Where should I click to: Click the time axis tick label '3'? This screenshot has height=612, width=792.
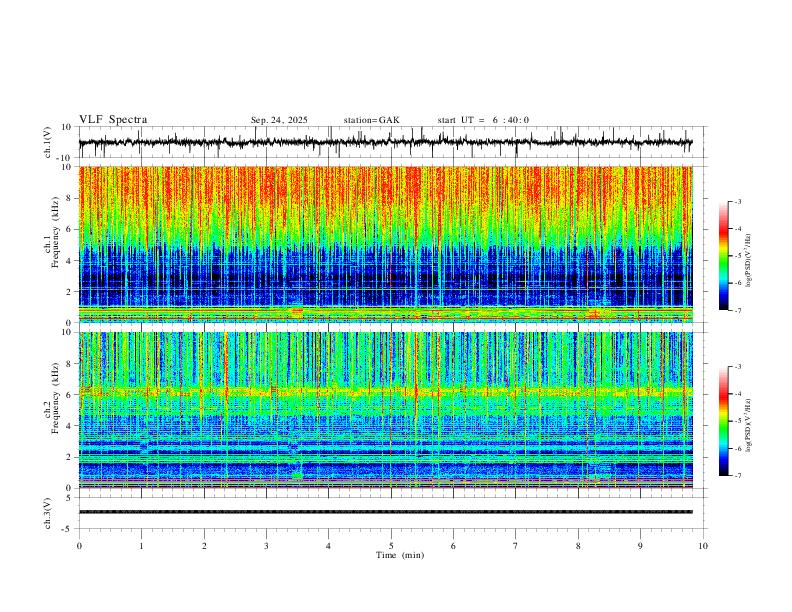266,546
